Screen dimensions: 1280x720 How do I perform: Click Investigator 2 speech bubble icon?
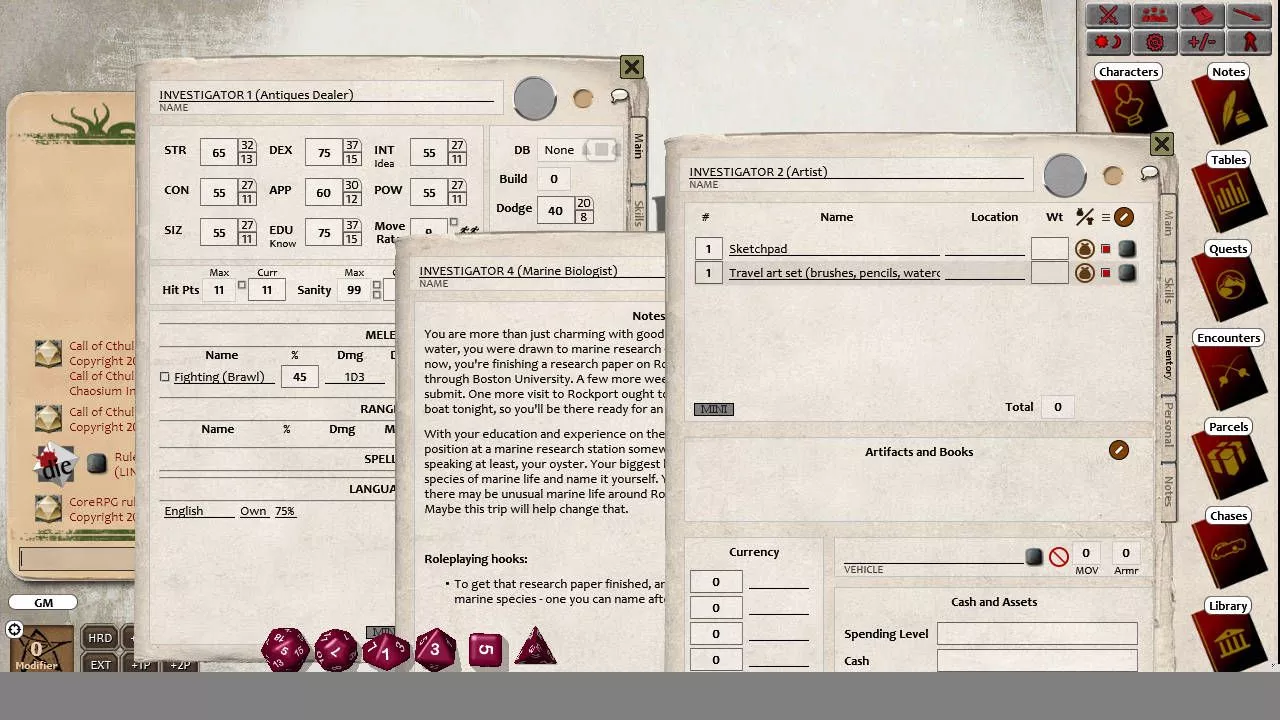point(1149,174)
